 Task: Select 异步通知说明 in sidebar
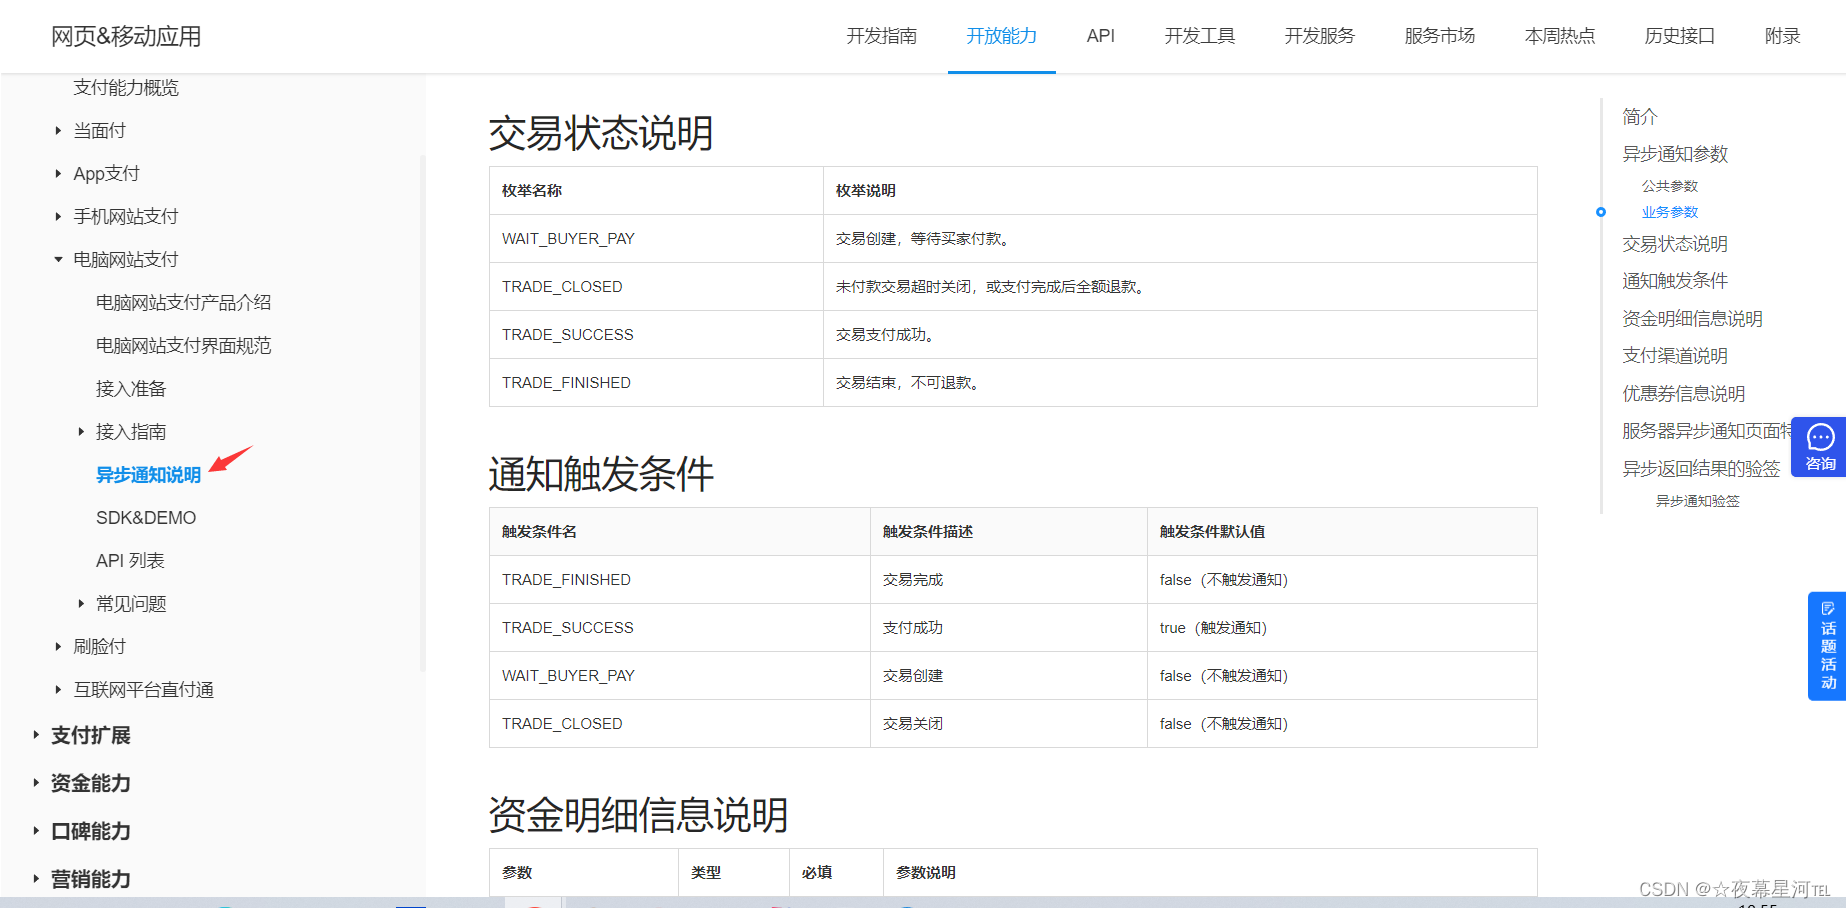click(x=148, y=475)
